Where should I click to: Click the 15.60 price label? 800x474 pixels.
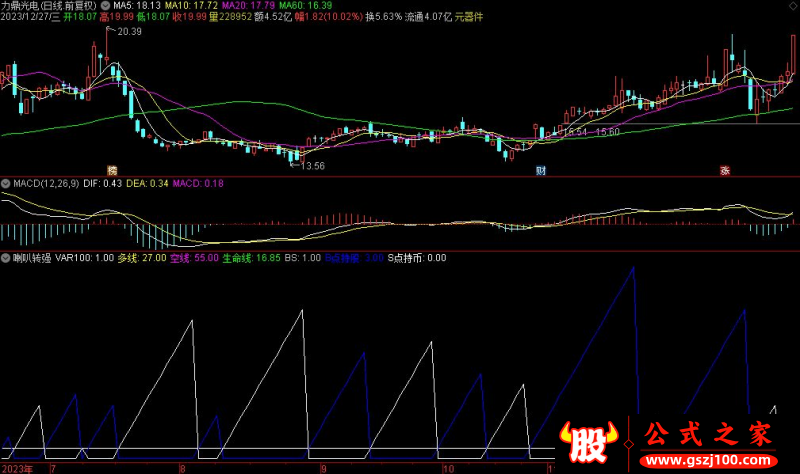click(607, 132)
